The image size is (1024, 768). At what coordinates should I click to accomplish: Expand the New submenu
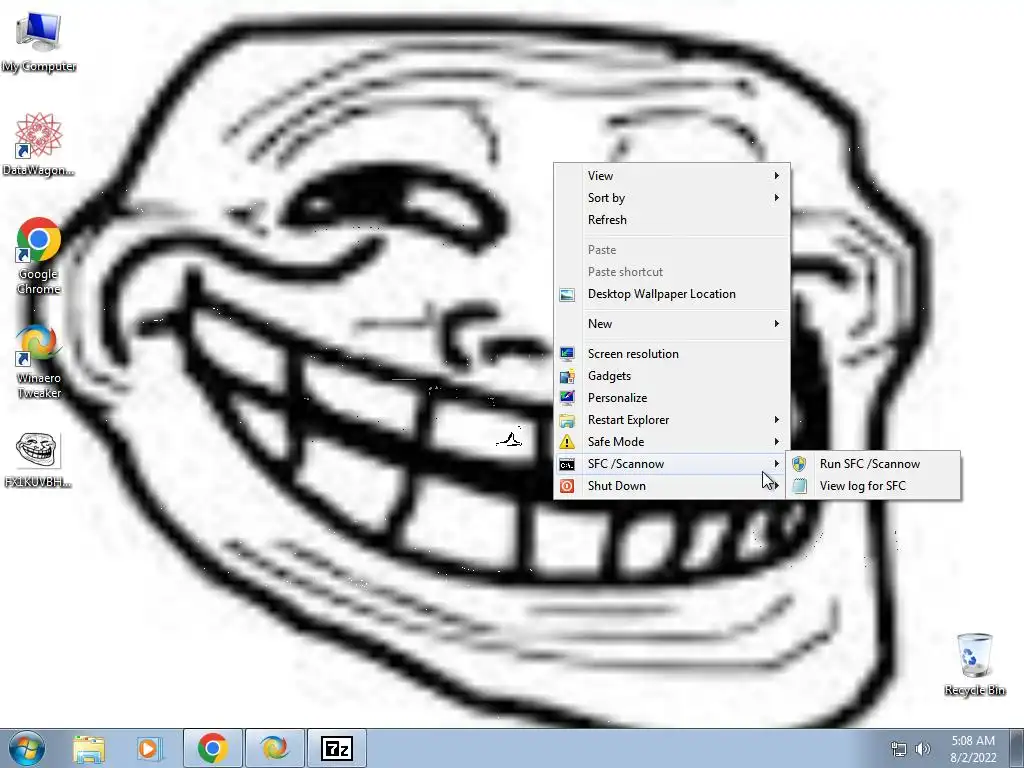click(x=672, y=324)
